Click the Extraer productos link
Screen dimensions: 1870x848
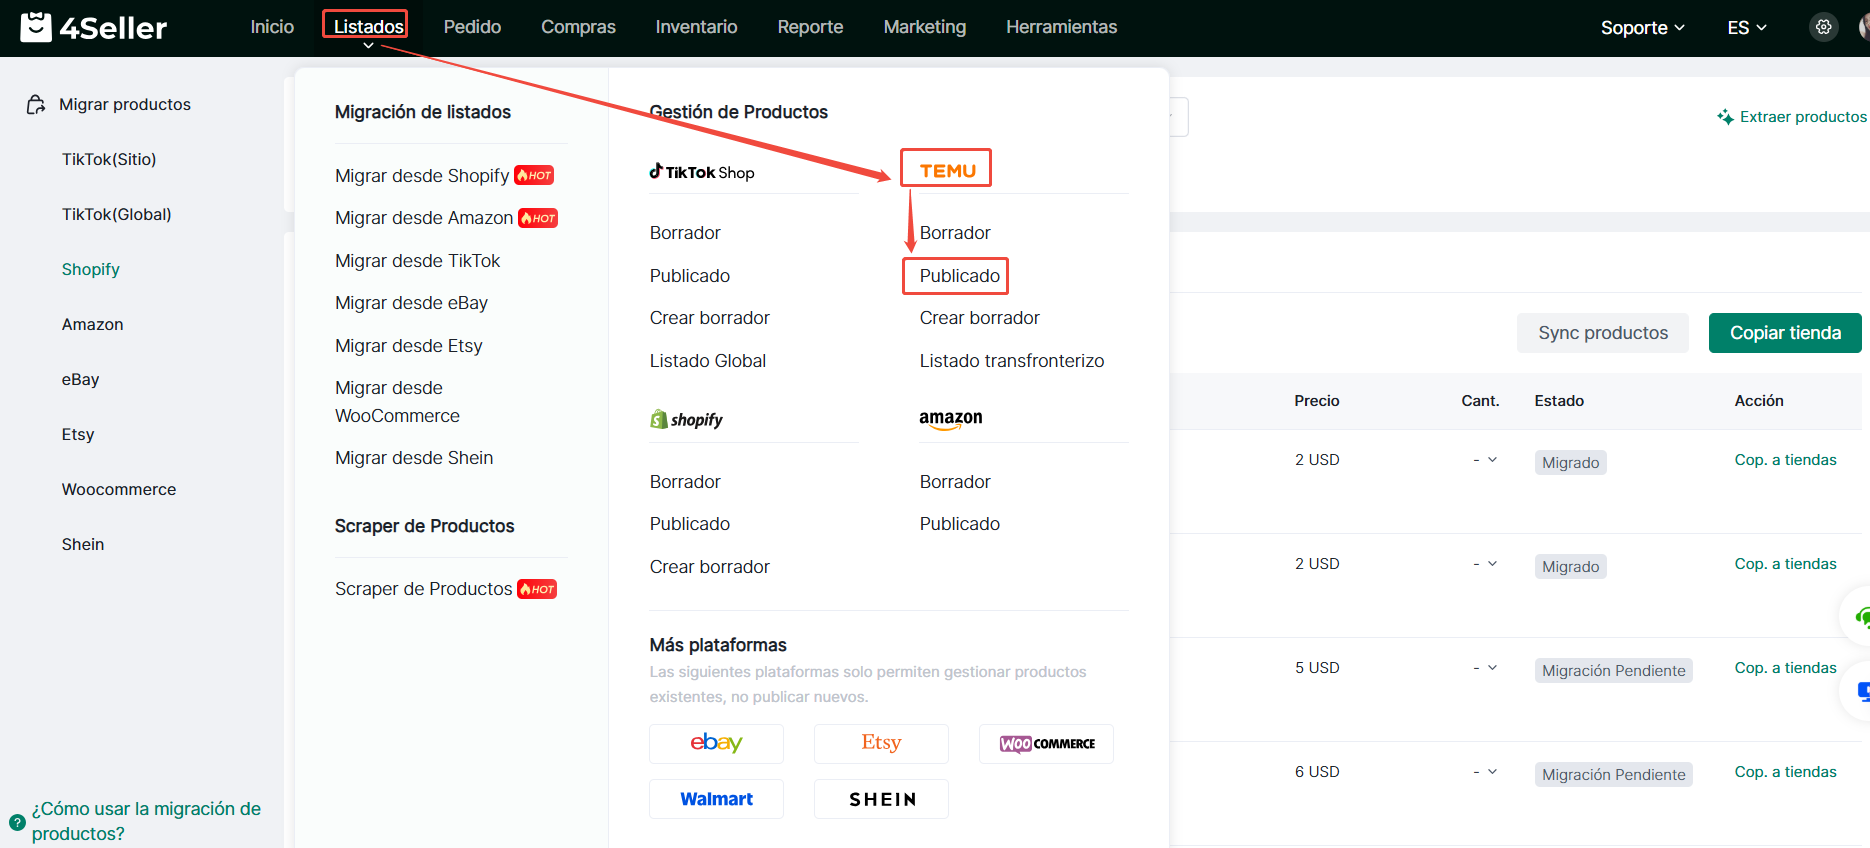pos(1802,117)
